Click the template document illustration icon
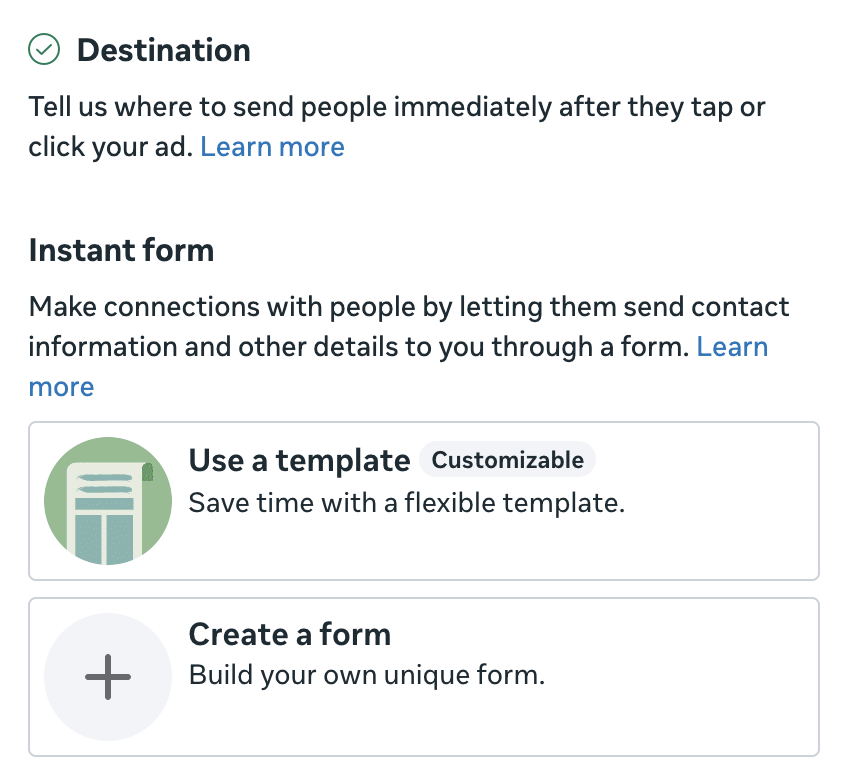The height and width of the screenshot is (772, 850). tap(108, 512)
